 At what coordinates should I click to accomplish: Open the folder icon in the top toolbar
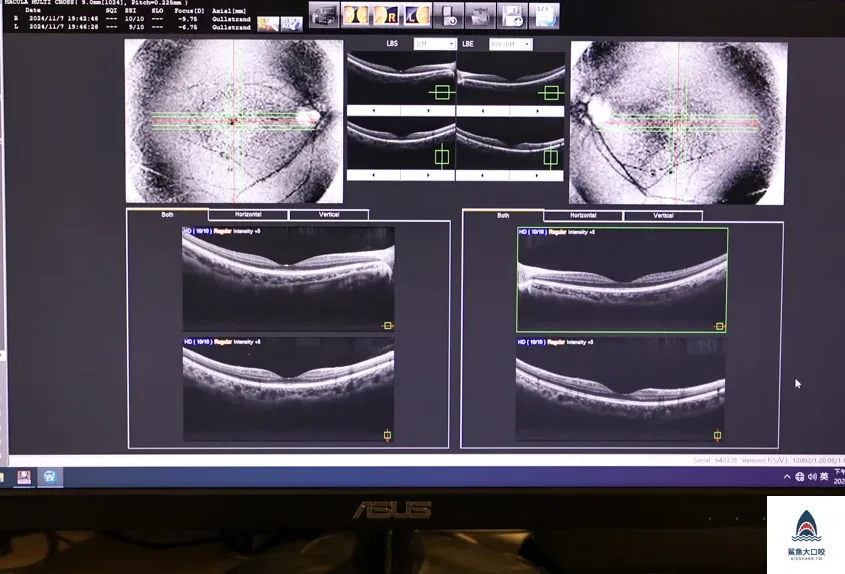pyautogui.click(x=480, y=16)
